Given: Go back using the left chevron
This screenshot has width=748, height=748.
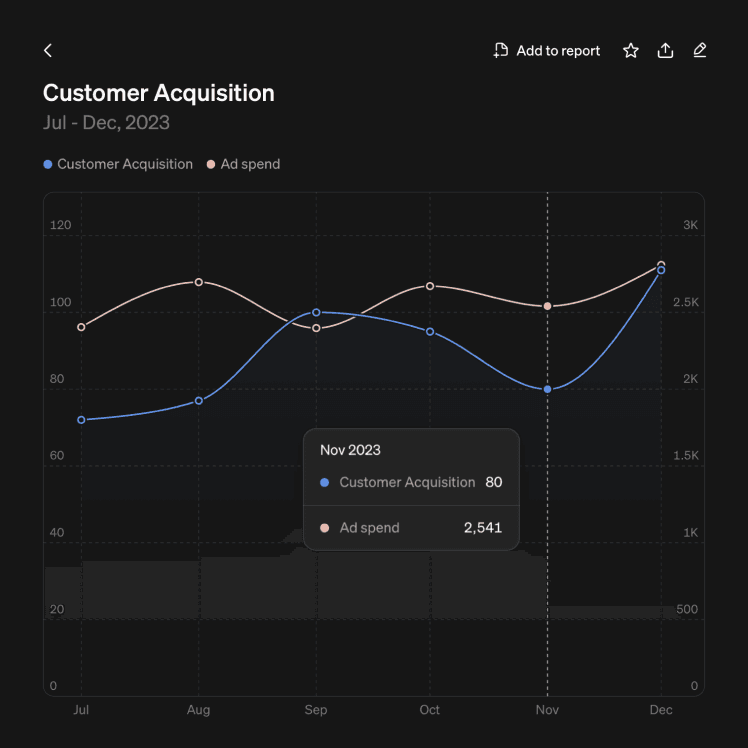Looking at the screenshot, I should (47, 50).
